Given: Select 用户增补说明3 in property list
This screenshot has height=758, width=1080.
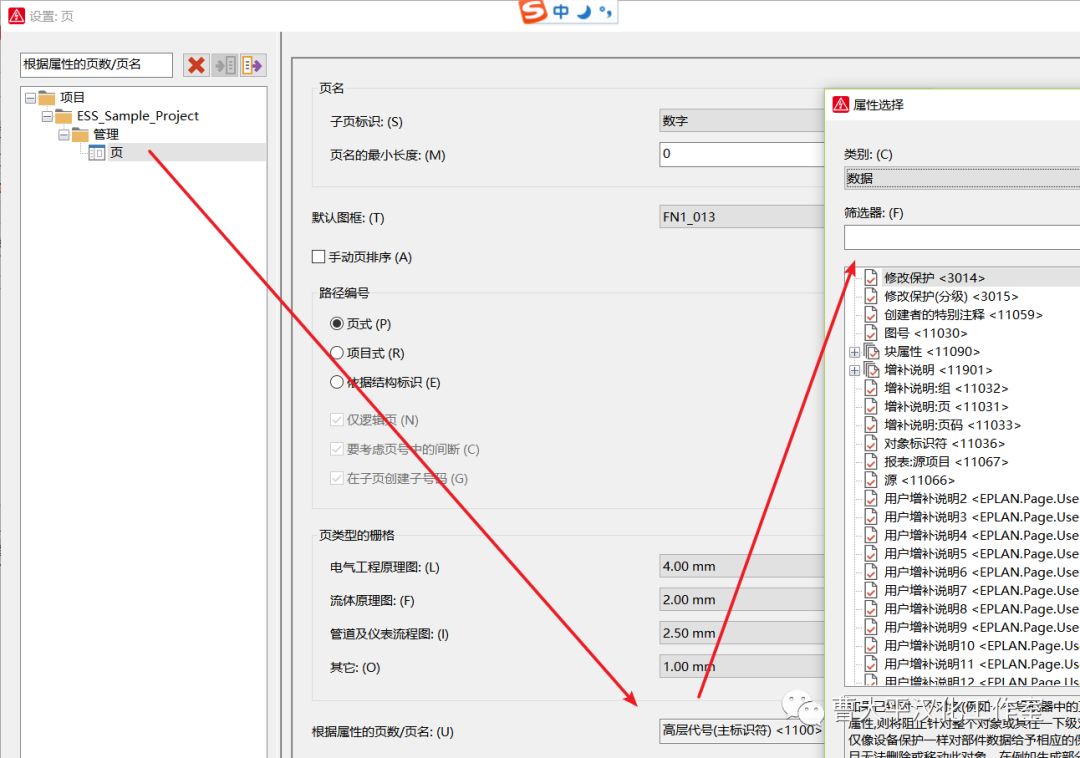Looking at the screenshot, I should tap(981, 517).
